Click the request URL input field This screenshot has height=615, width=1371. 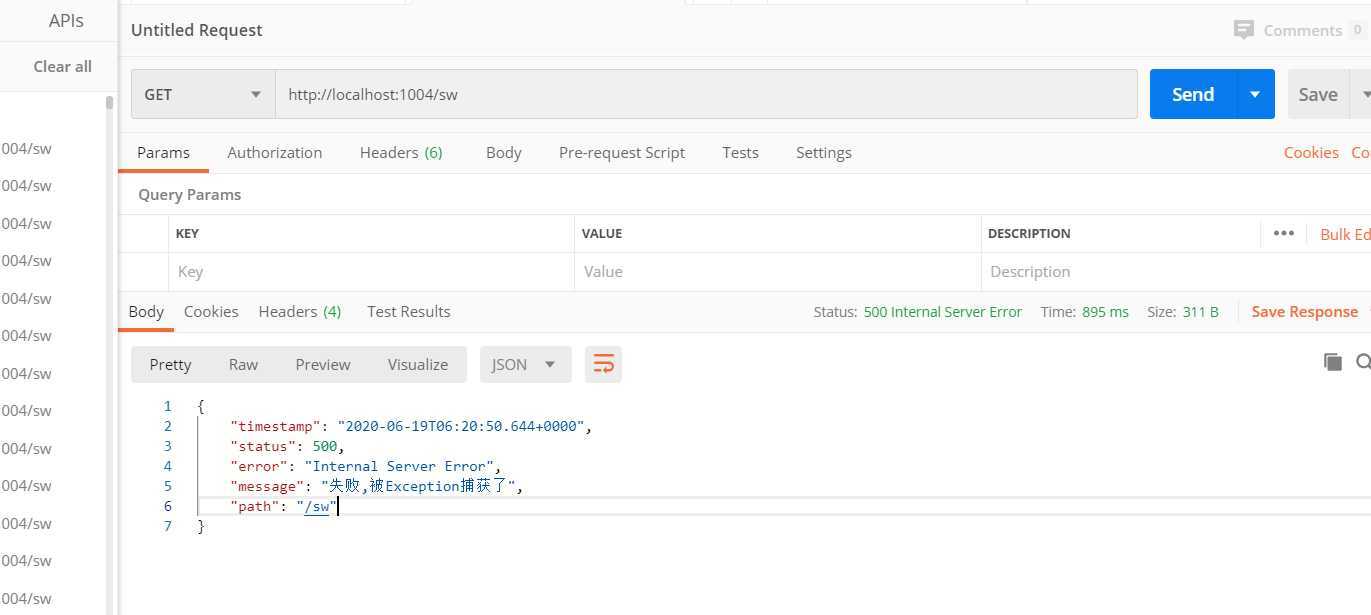coord(705,94)
